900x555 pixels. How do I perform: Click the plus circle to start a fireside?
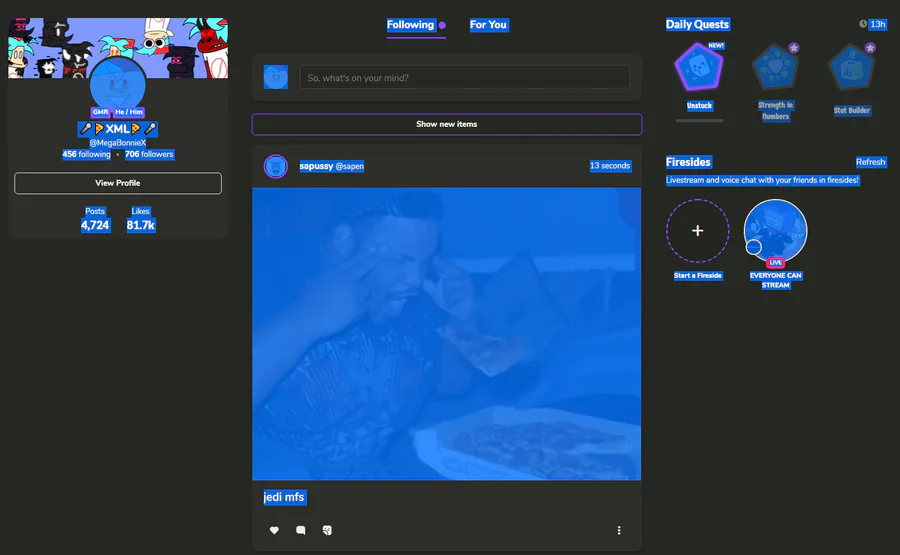697,231
